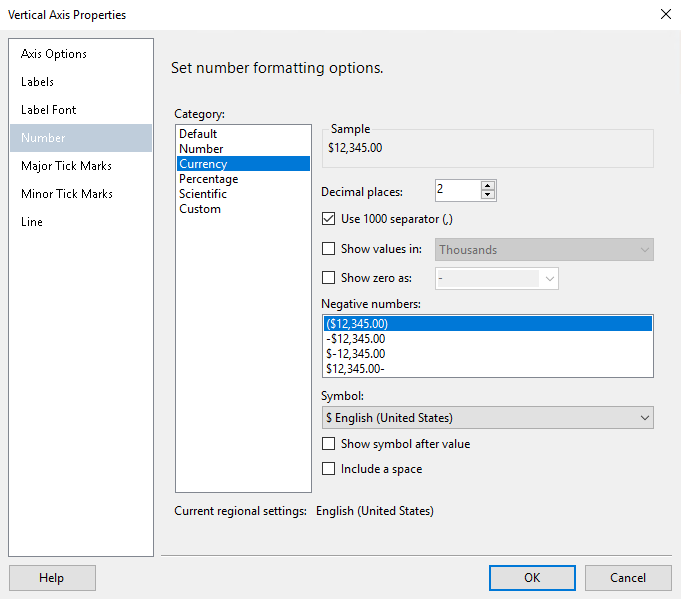Enable Show values in checkbox

tap(328, 250)
